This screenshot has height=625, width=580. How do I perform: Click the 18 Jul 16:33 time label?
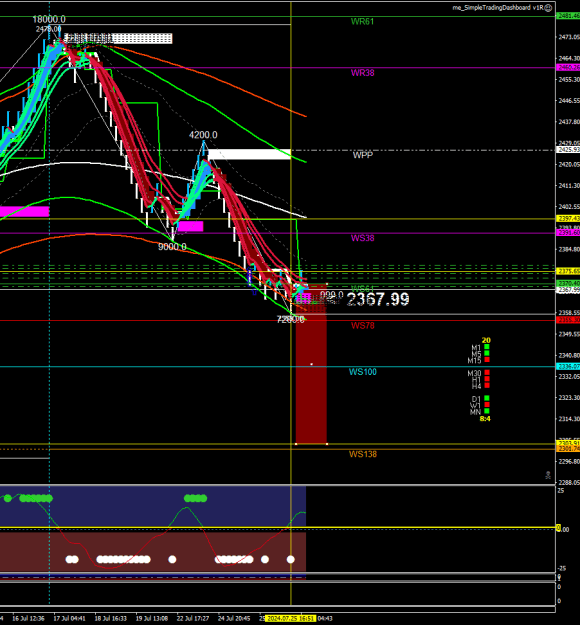(x=110, y=619)
